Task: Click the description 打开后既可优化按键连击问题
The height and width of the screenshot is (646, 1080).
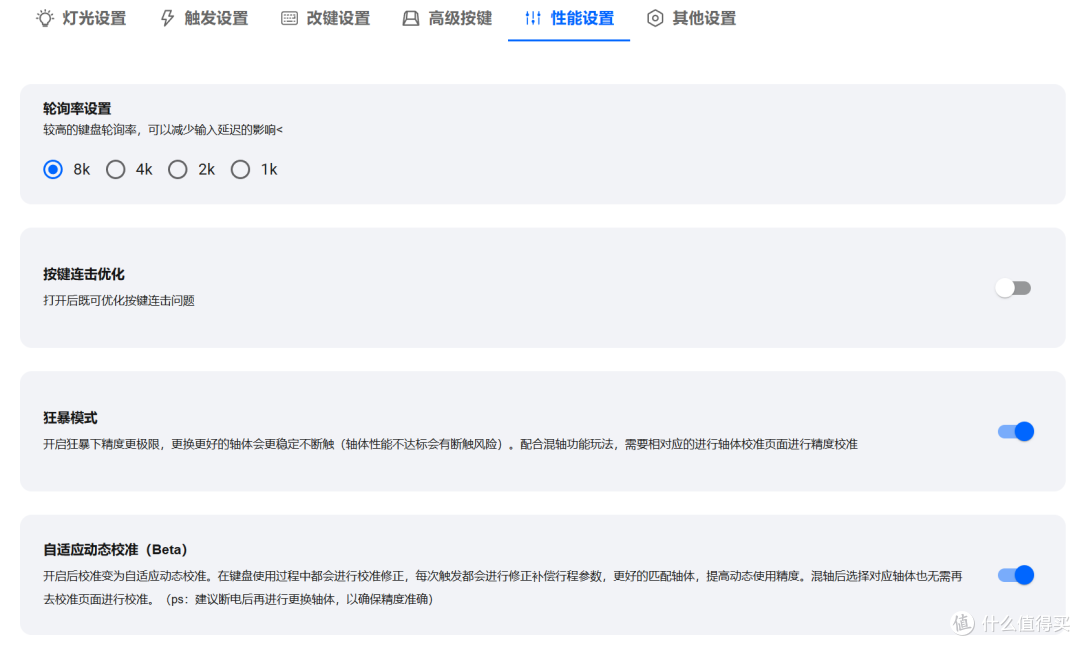Action: click(x=119, y=300)
